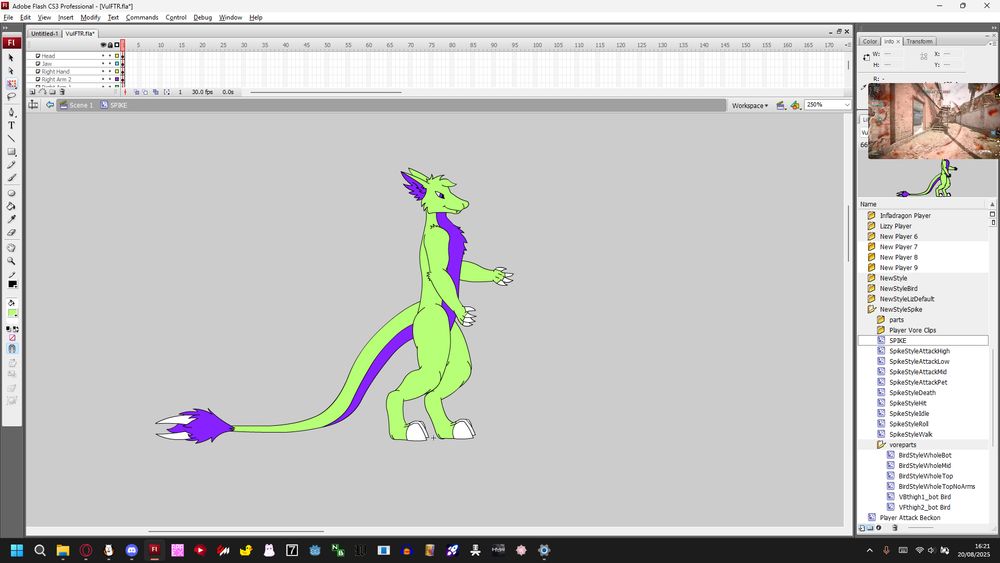Select the Text tool
Image resolution: width=1000 pixels, height=563 pixels.
(12, 125)
